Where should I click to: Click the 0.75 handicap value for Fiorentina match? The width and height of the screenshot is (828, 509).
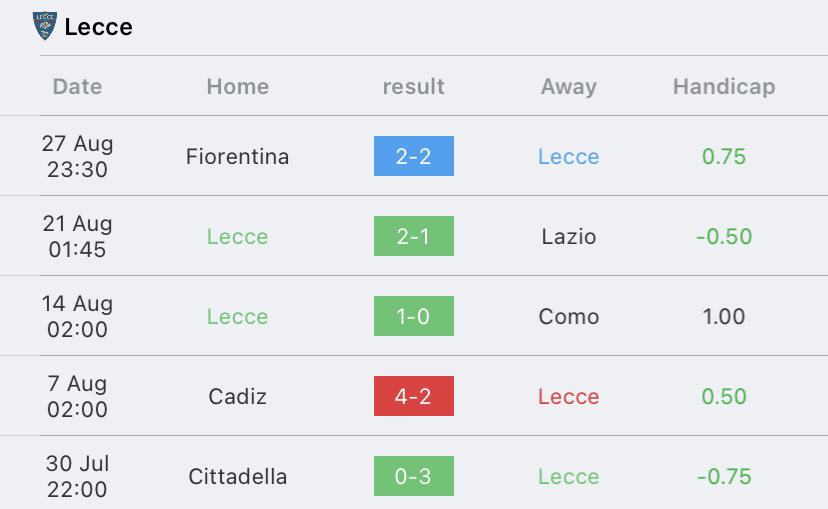(x=724, y=157)
